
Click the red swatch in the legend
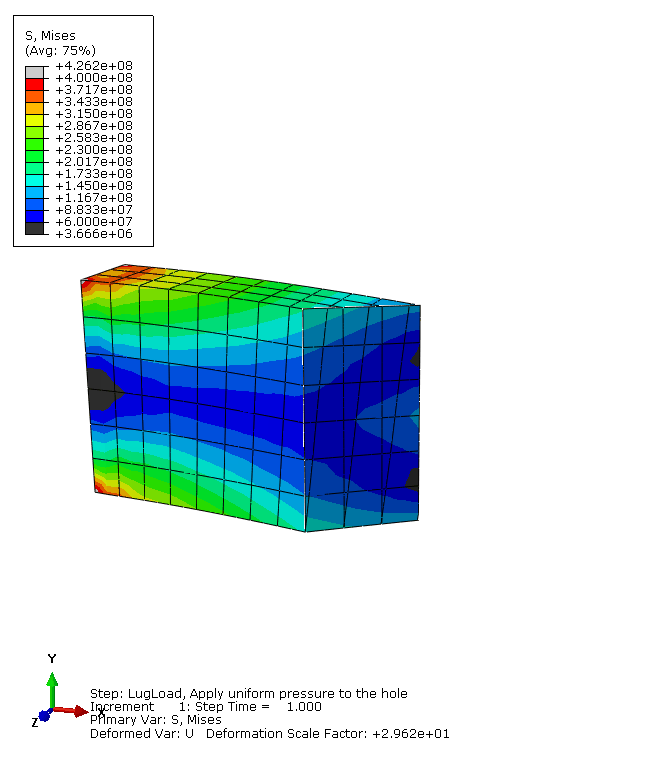(35, 84)
